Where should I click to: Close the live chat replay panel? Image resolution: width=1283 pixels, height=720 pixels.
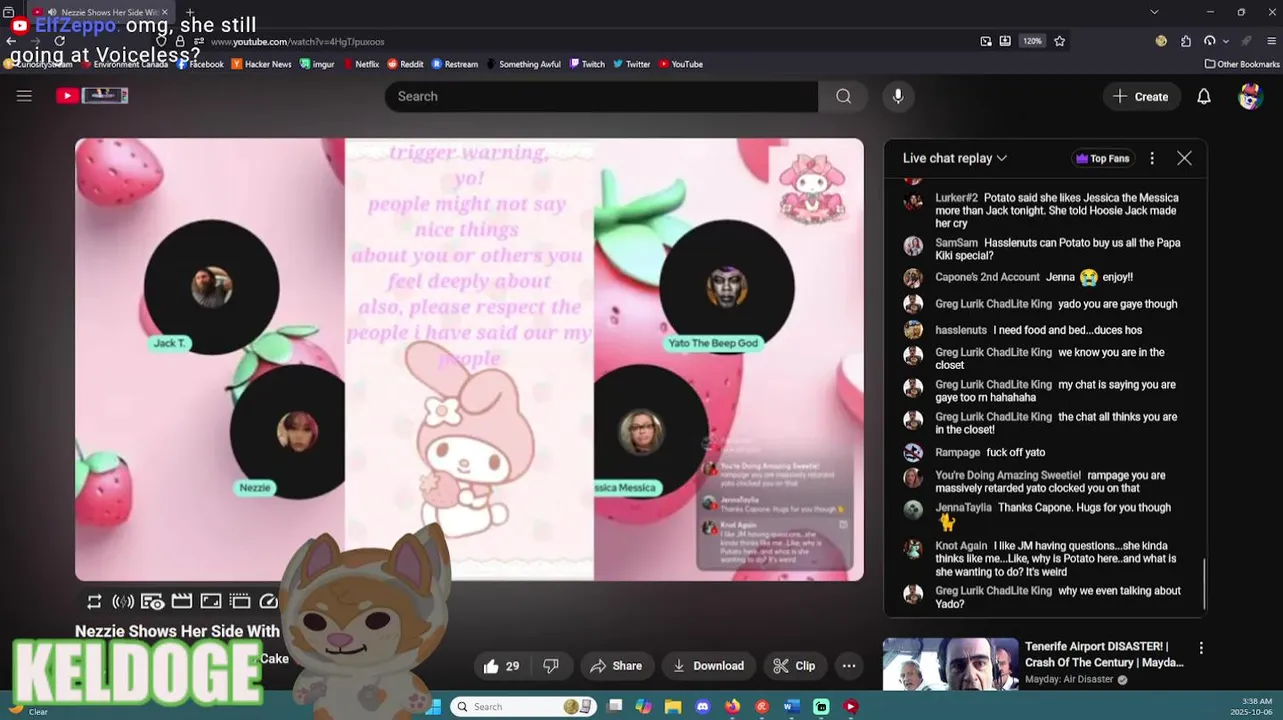pos(1184,158)
